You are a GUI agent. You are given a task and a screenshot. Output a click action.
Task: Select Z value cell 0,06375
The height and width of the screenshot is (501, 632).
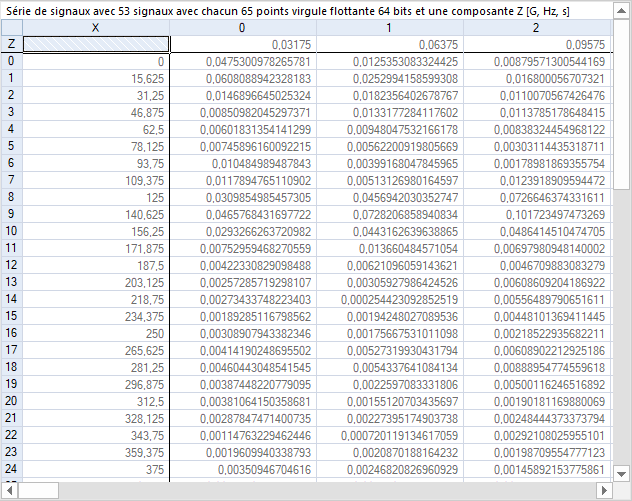(x=390, y=44)
